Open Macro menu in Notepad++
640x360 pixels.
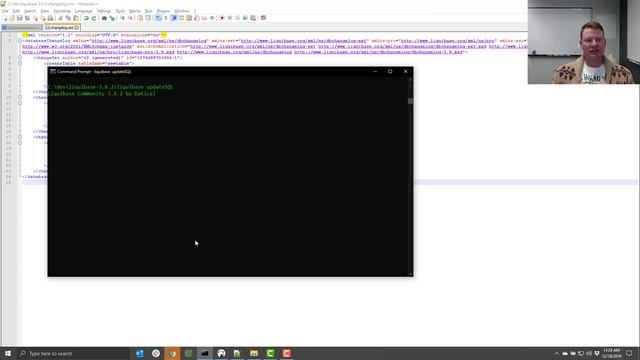point(134,11)
